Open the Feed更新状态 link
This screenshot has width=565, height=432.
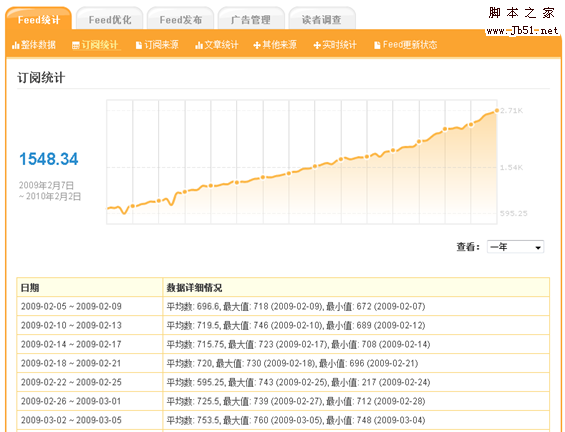[410, 45]
